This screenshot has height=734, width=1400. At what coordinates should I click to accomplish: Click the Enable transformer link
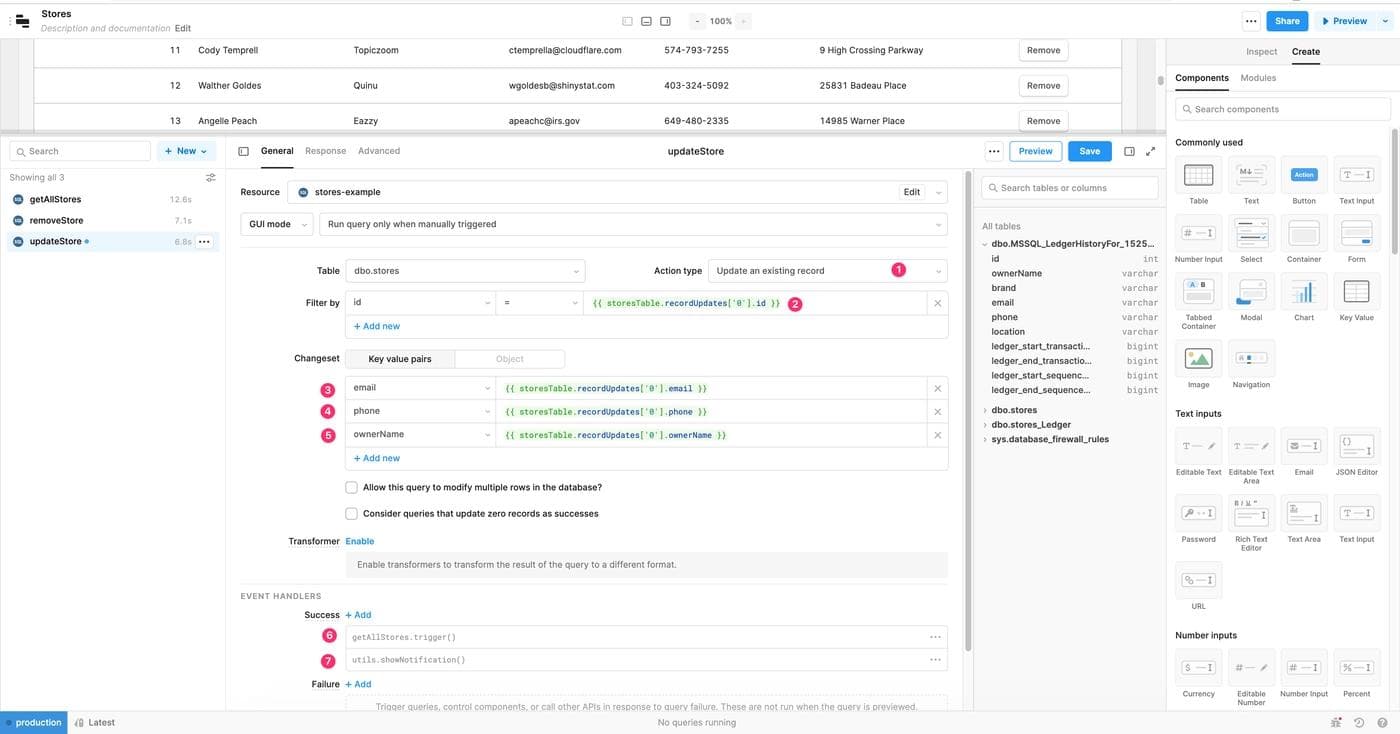point(359,541)
